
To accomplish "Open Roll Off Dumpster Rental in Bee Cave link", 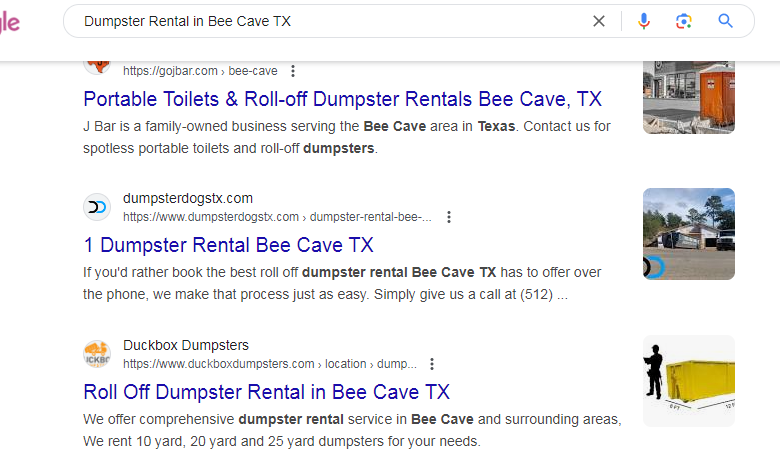I will [x=266, y=391].
